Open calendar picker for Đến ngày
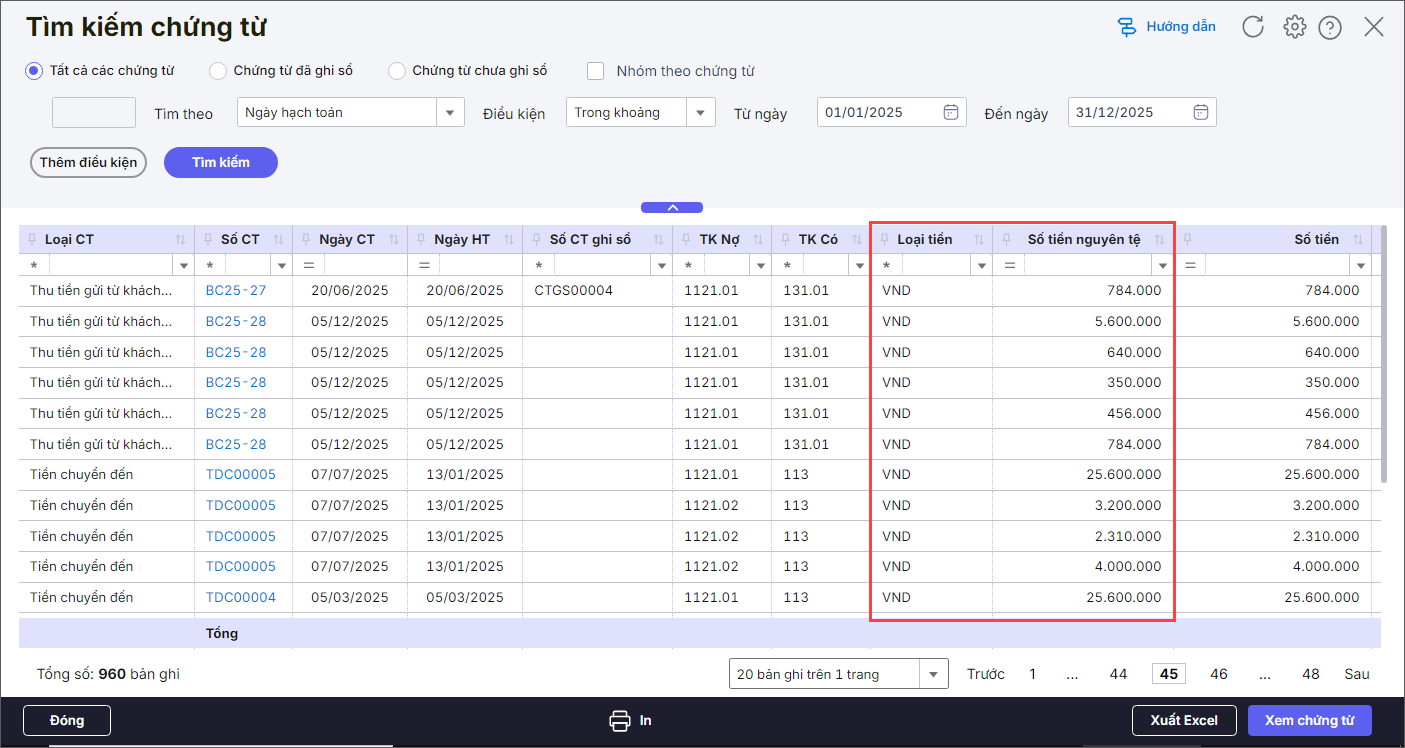1405x748 pixels. (1201, 112)
